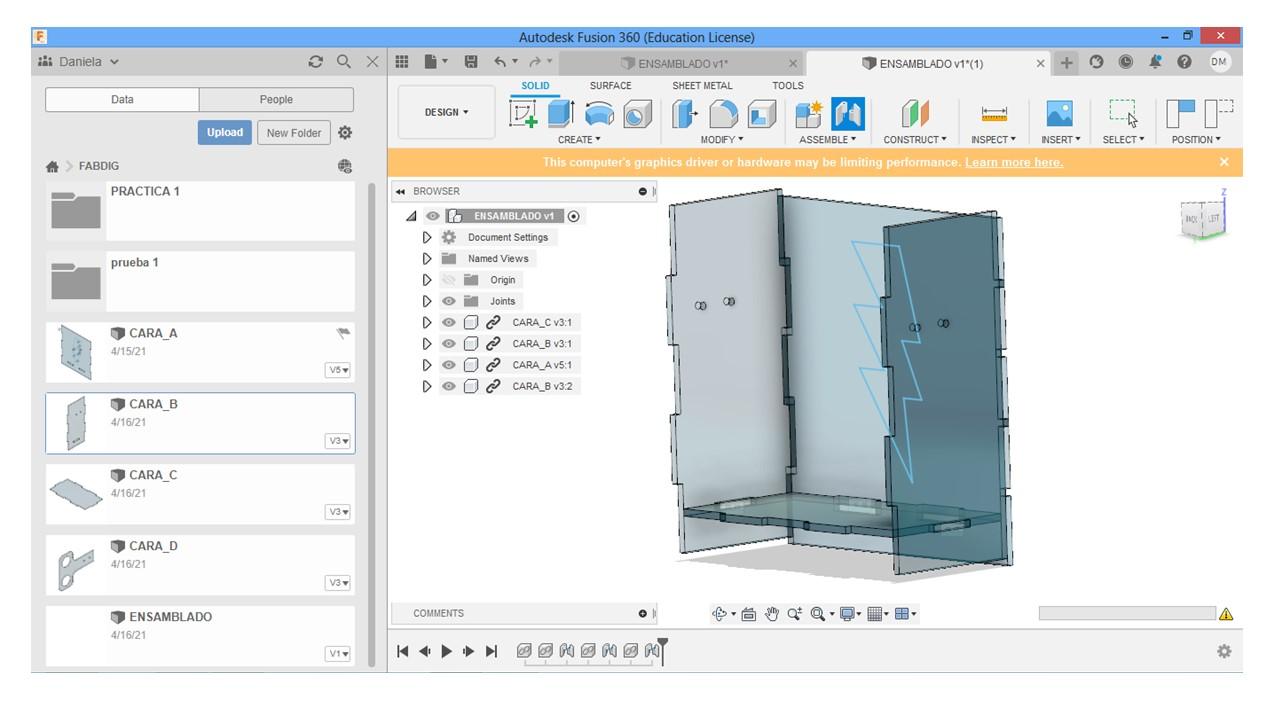Hide the Joints folder via eye icon
This screenshot has height=720, width=1280.
[x=449, y=301]
